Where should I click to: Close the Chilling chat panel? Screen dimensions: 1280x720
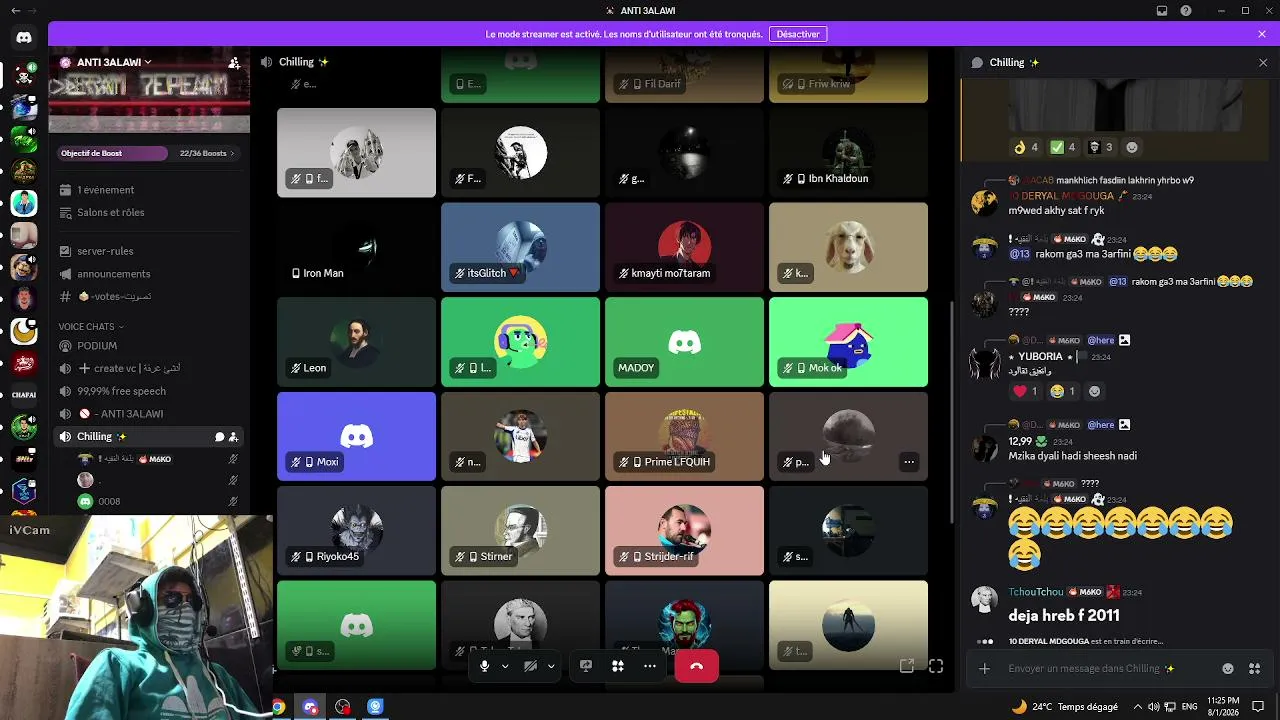click(x=1263, y=62)
